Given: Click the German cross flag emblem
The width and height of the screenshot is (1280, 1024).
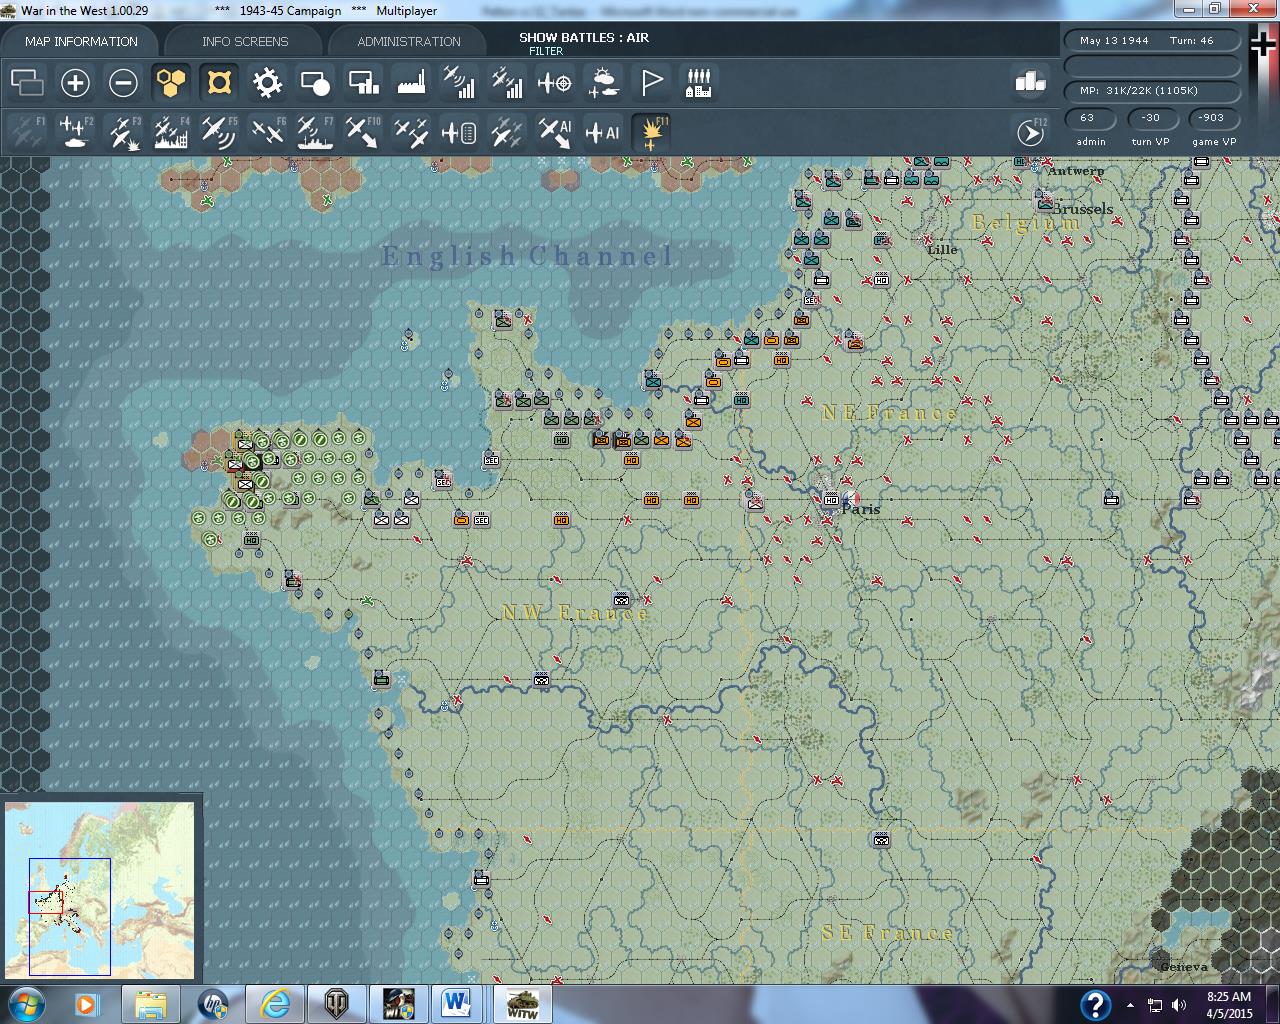Looking at the screenshot, I should tap(1263, 45).
